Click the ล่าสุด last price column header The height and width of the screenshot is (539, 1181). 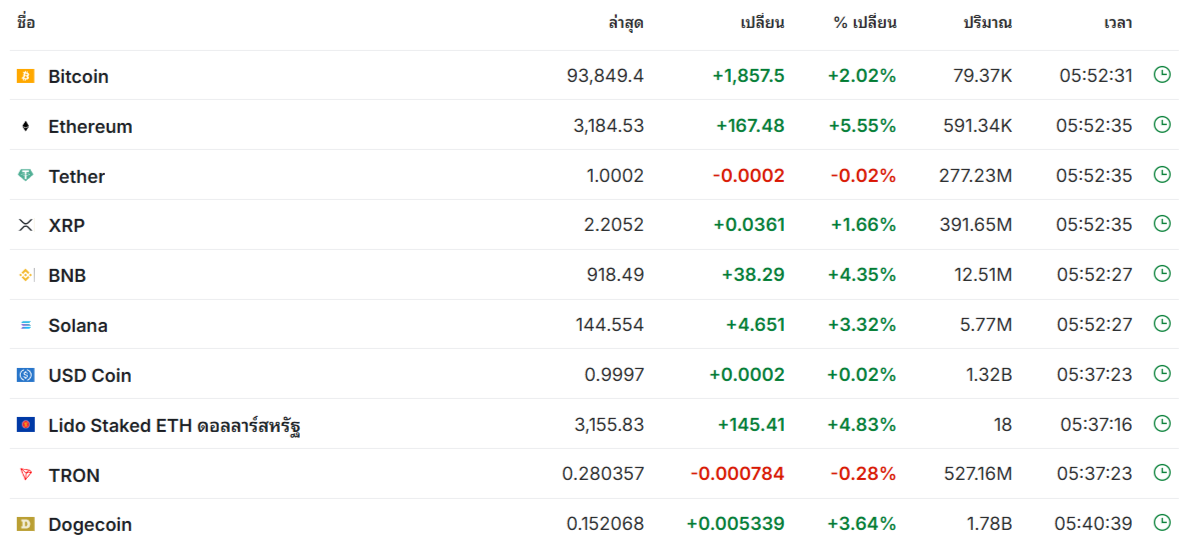click(626, 22)
